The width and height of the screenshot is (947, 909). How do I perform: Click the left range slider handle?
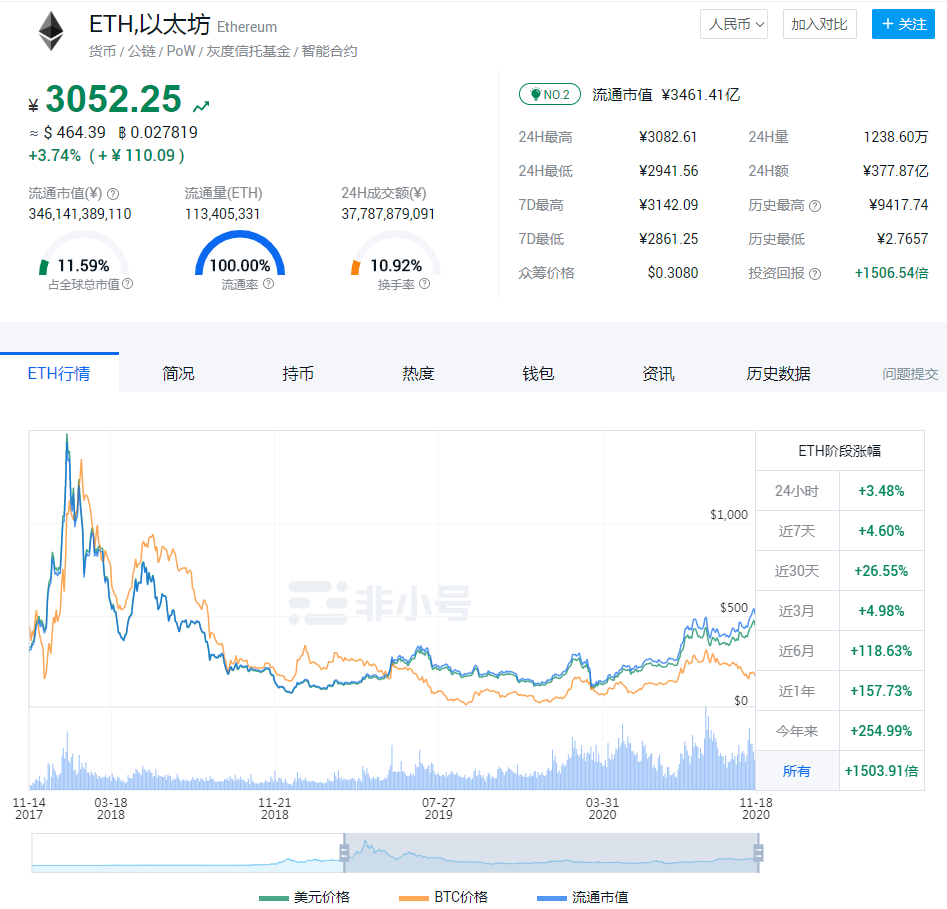tap(344, 853)
